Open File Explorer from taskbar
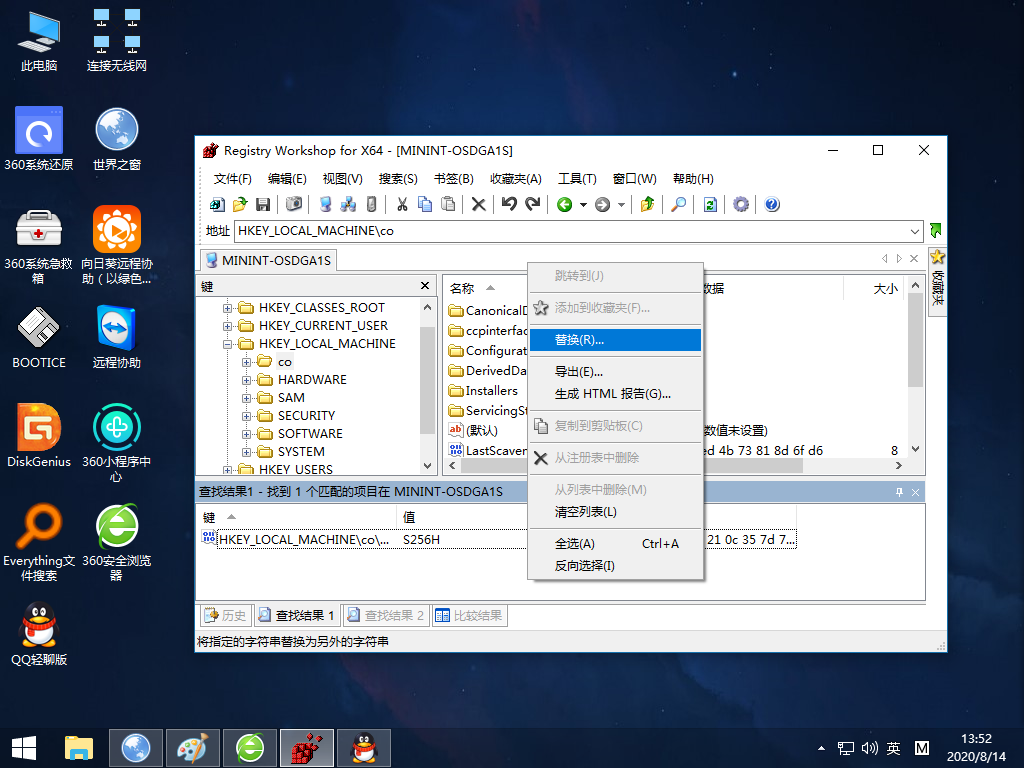This screenshot has height=768, width=1024. coord(78,748)
